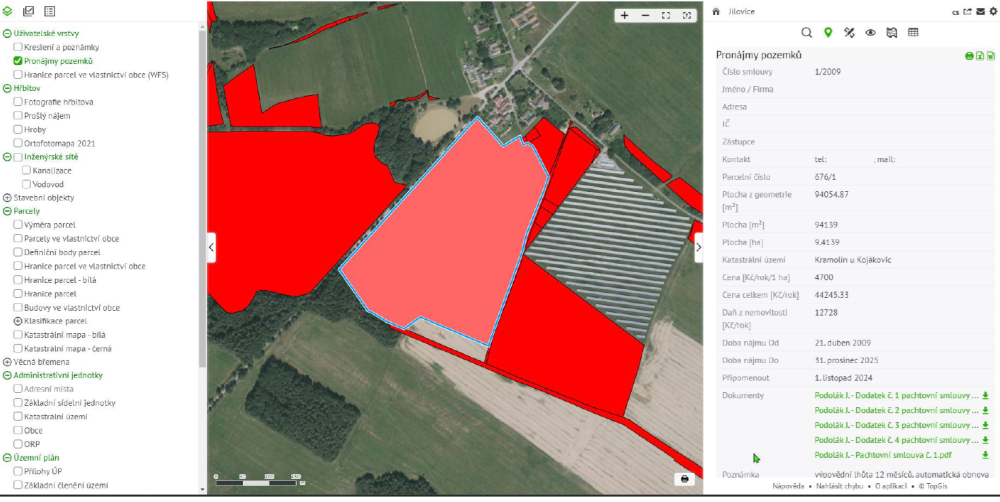Uncheck the Pronájmy pozemků layer

(x=18, y=61)
